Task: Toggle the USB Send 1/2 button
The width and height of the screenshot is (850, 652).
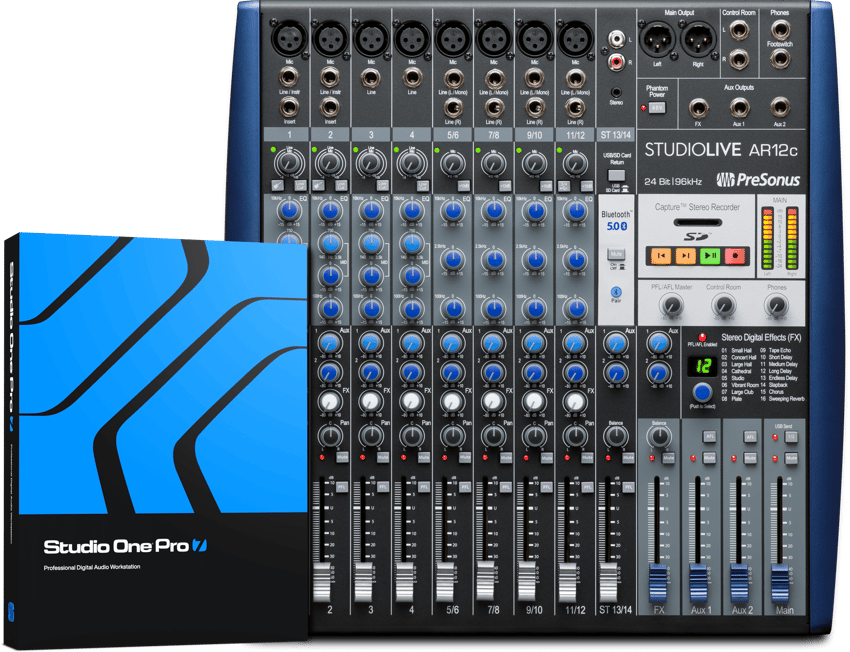Action: (x=791, y=437)
